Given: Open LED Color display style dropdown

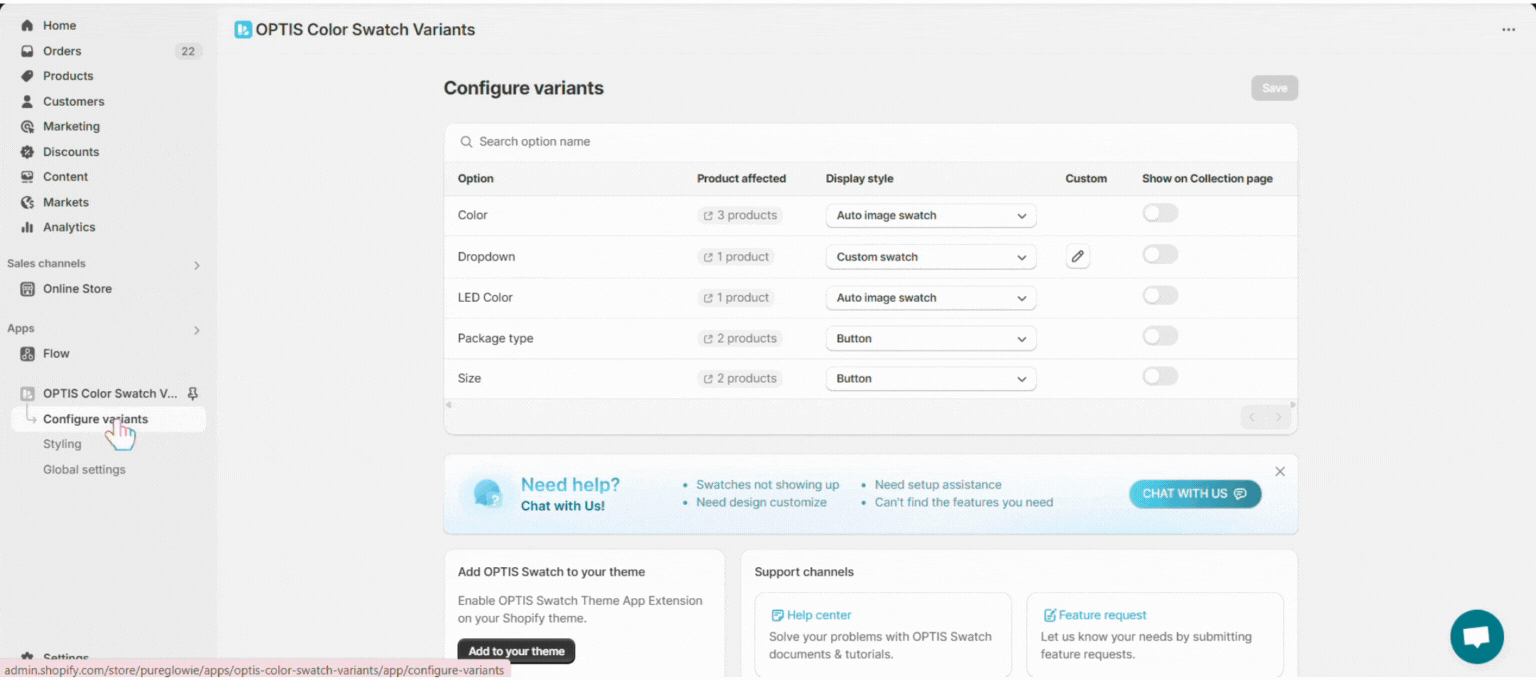Looking at the screenshot, I should click(931, 298).
